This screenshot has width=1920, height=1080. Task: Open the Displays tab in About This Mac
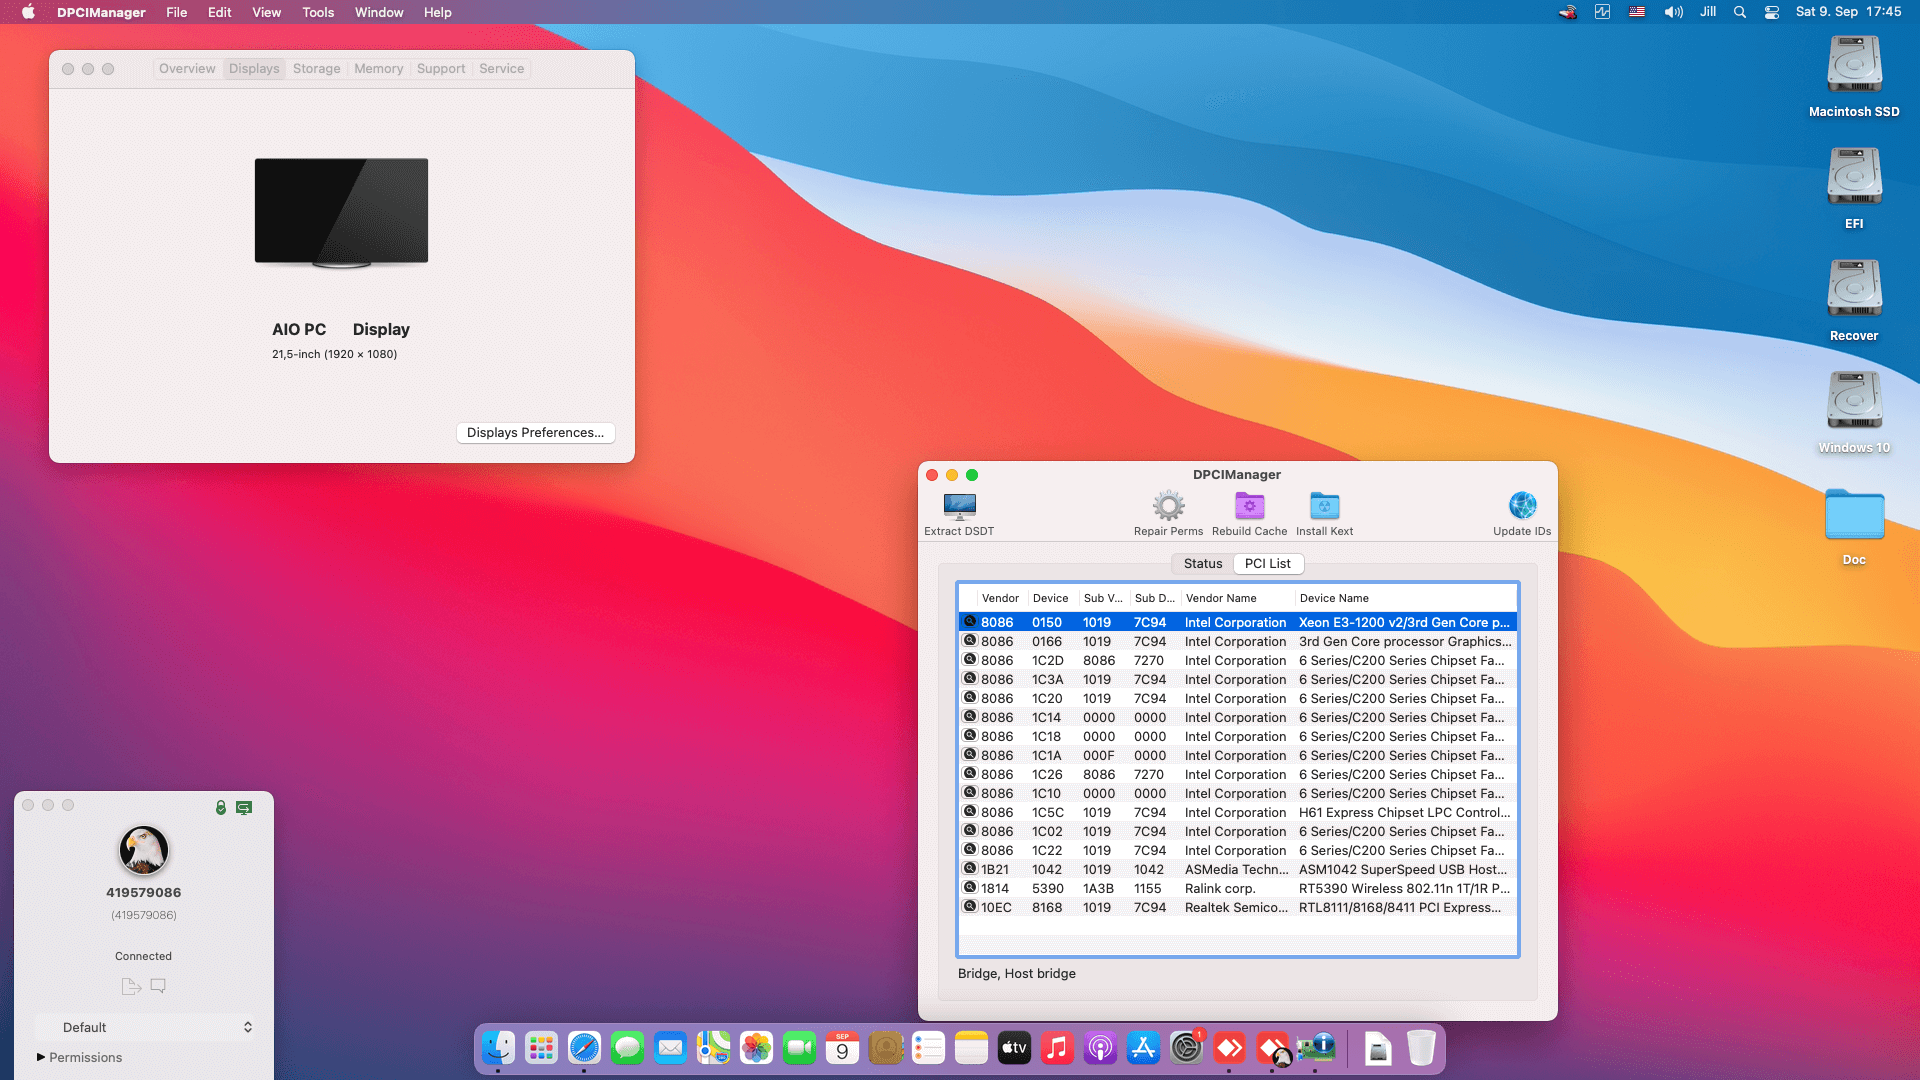click(x=254, y=69)
